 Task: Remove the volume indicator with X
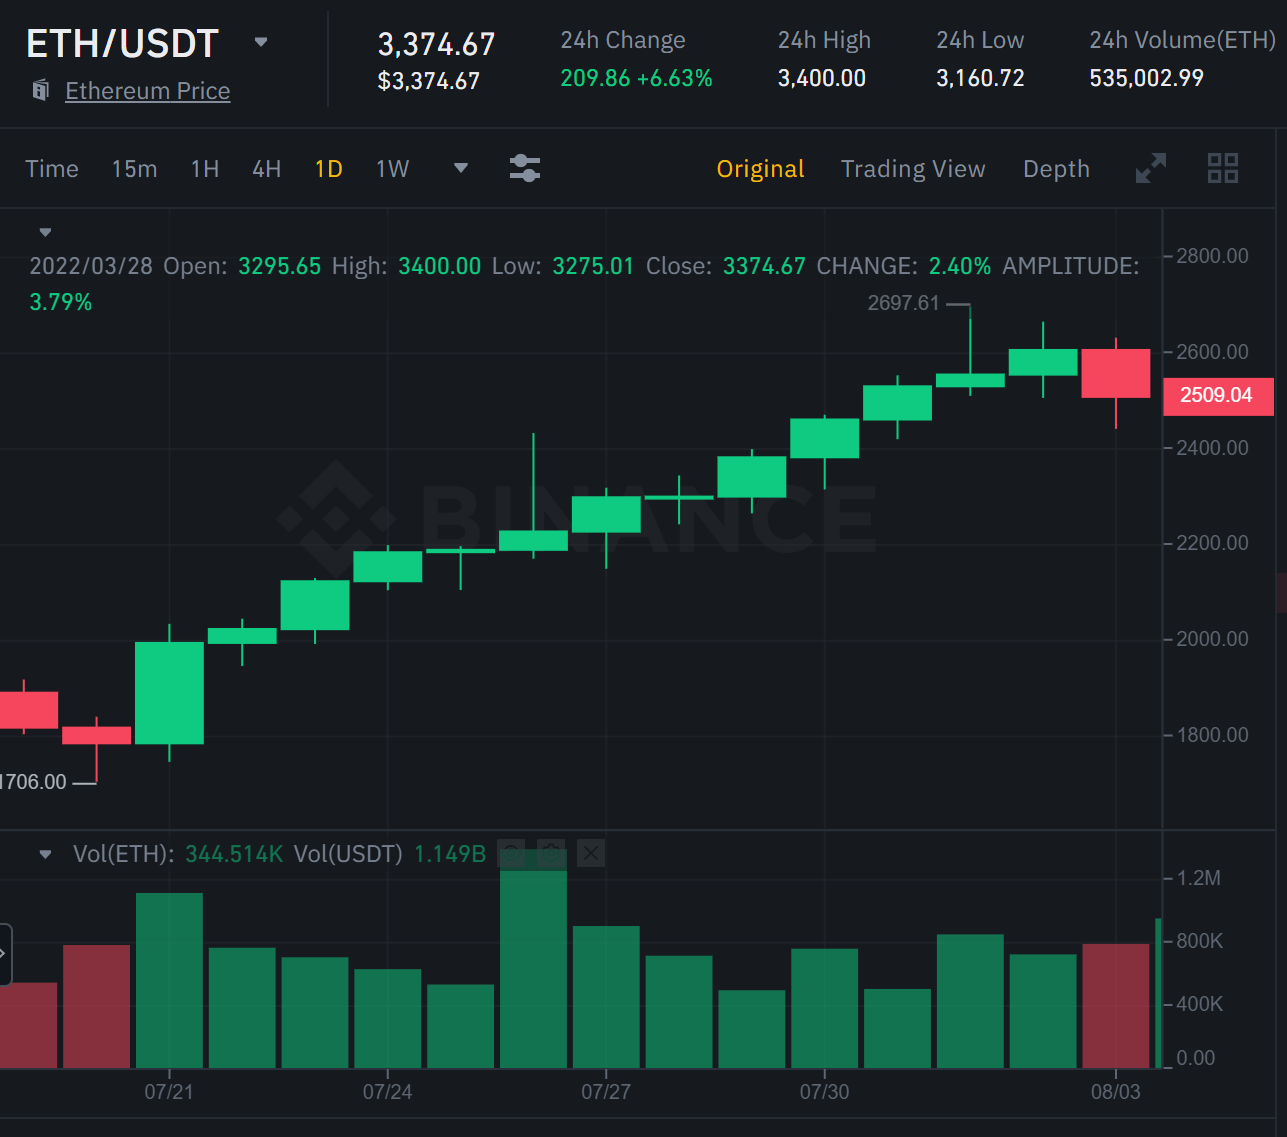[x=591, y=854]
